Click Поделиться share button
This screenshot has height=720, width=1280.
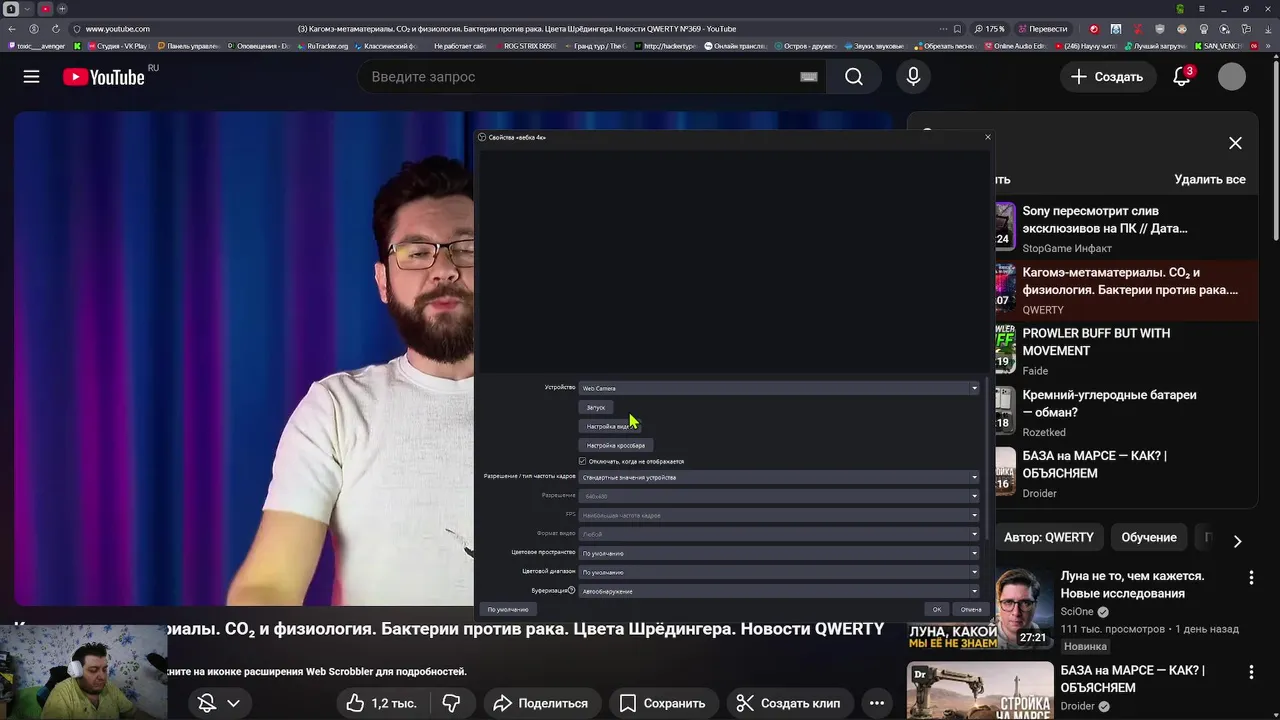pyautogui.click(x=540, y=703)
